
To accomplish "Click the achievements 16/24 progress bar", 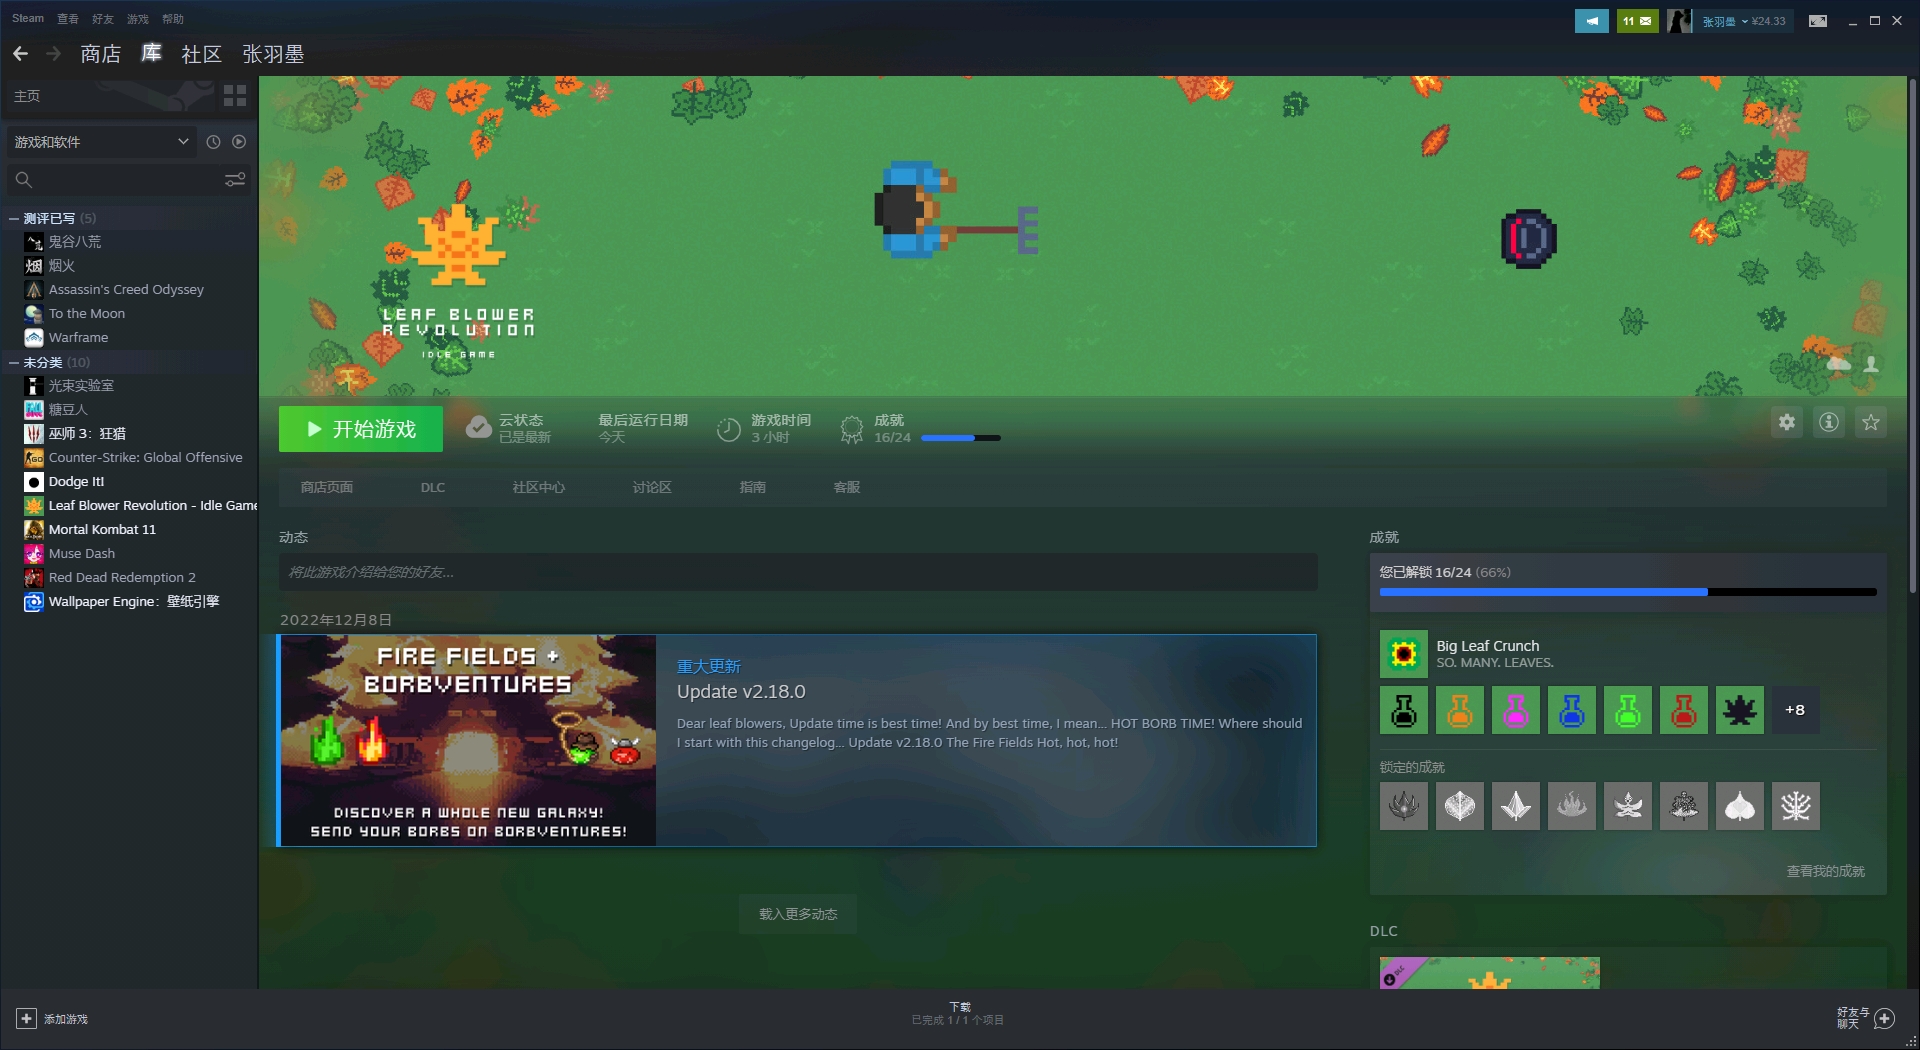I will click(1628, 592).
